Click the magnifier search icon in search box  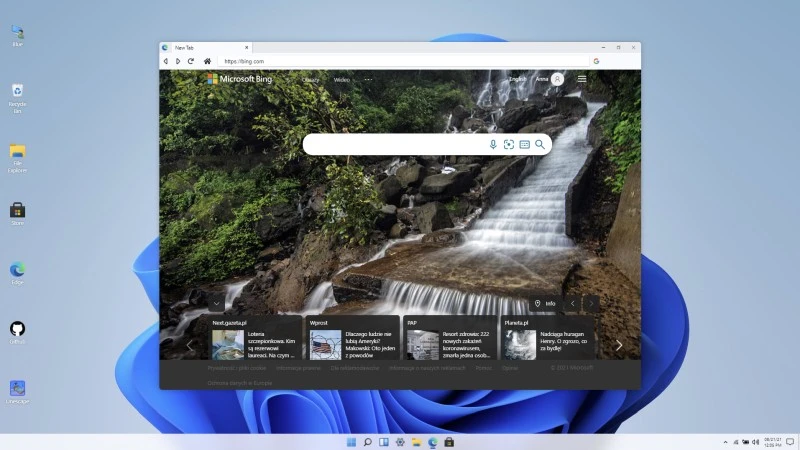(540, 144)
